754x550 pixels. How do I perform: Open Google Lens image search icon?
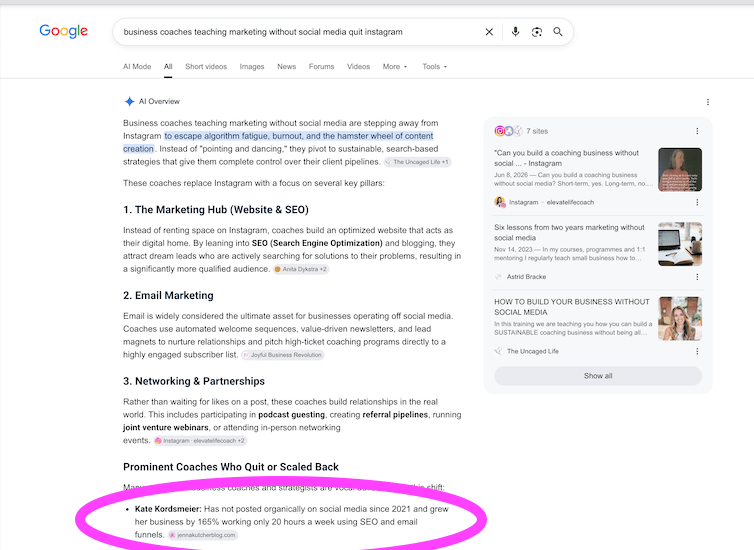pyautogui.click(x=537, y=32)
